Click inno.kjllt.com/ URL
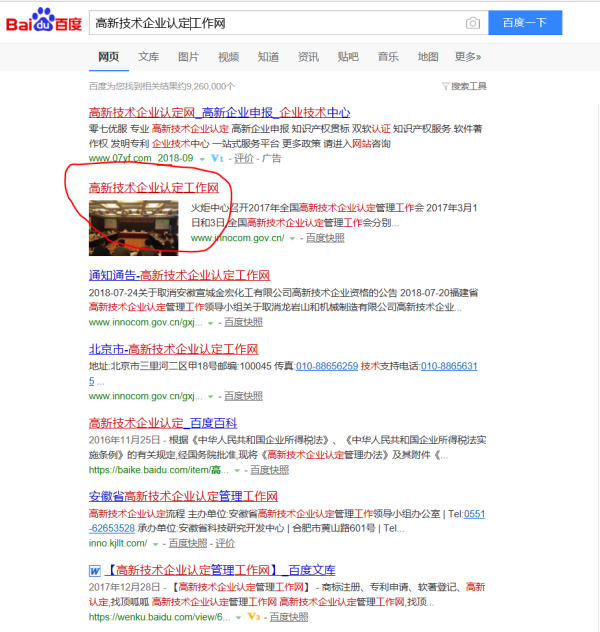This screenshot has height=632, width=600. 118,543
